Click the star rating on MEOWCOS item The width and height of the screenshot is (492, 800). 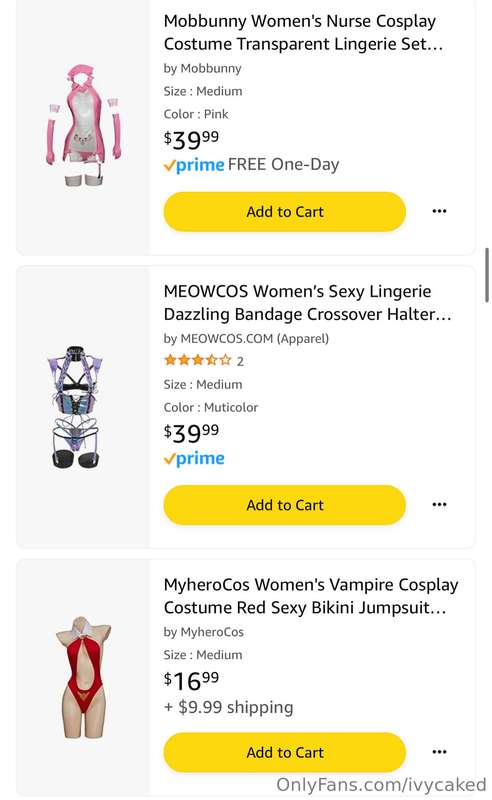pyautogui.click(x=198, y=361)
